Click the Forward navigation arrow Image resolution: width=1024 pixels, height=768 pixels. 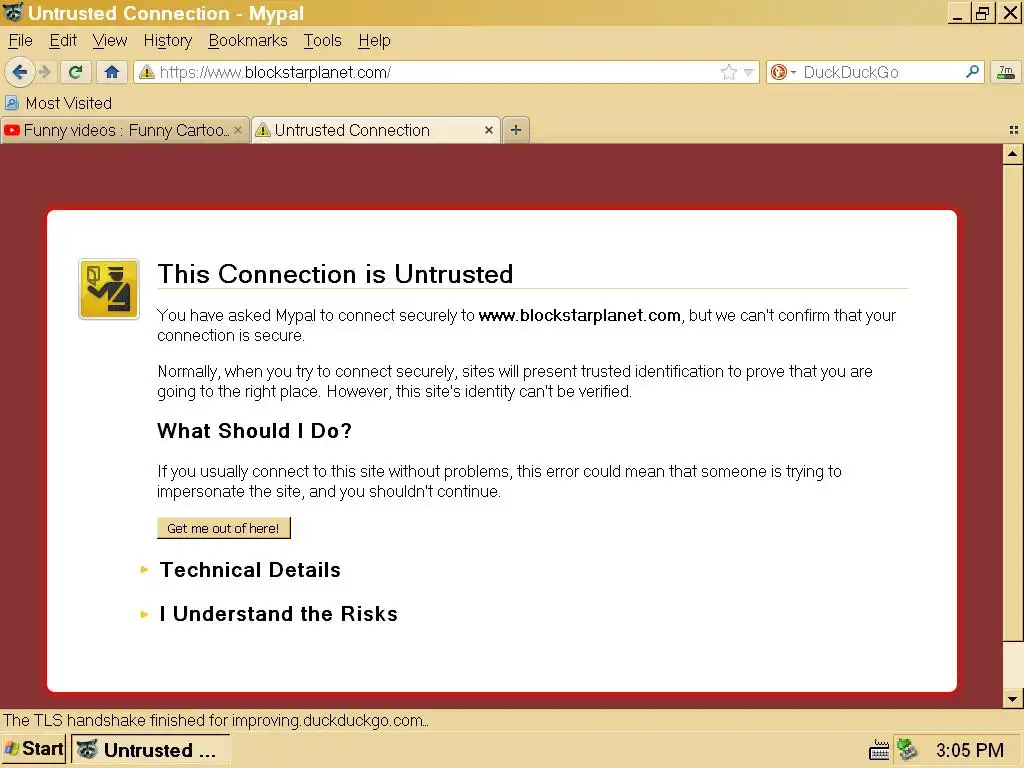point(44,72)
